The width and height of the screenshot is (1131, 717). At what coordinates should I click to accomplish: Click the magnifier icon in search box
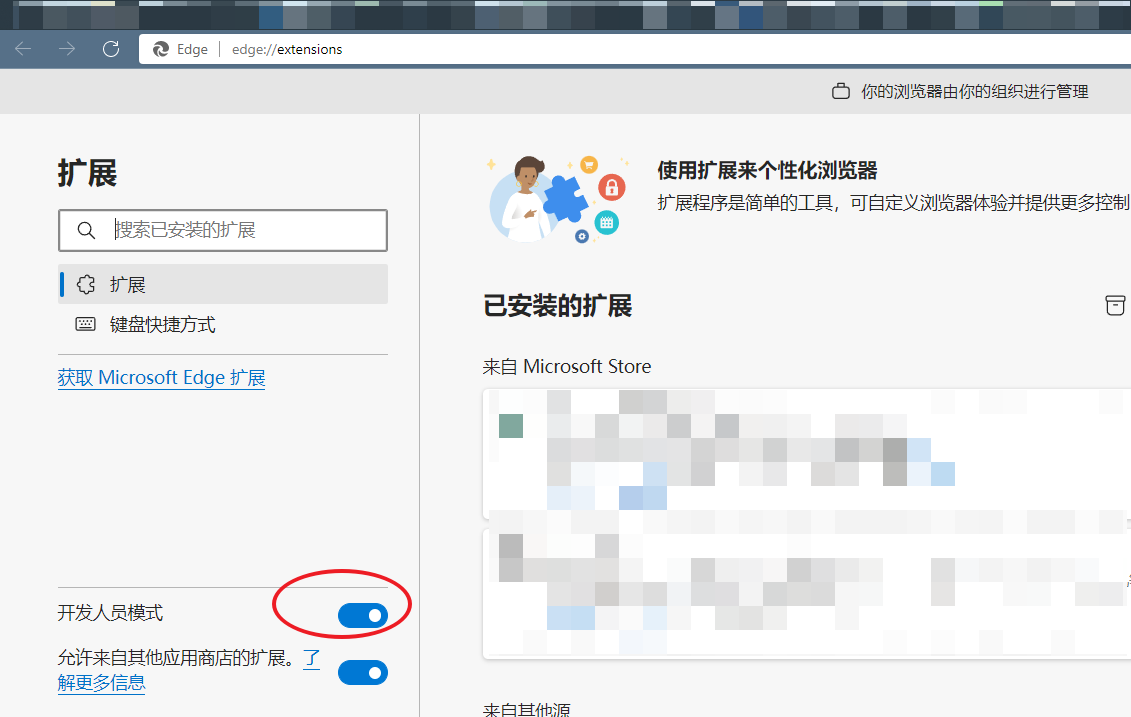coord(85,231)
